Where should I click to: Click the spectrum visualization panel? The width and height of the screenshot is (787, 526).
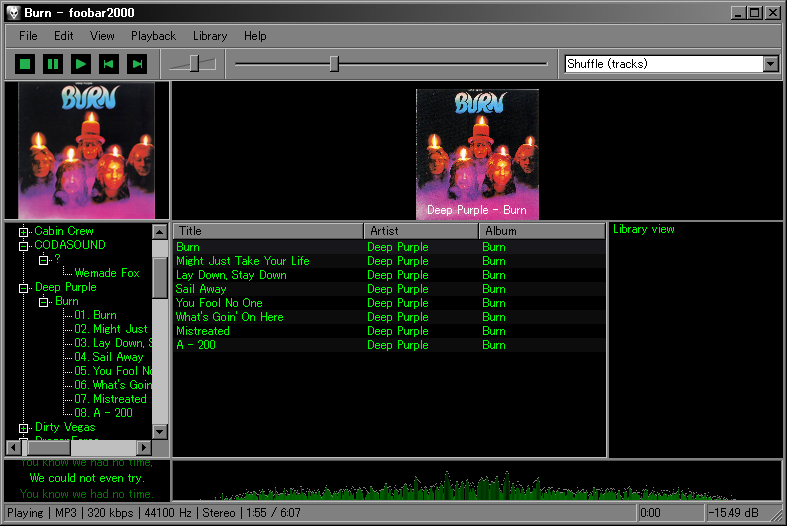tap(477, 480)
